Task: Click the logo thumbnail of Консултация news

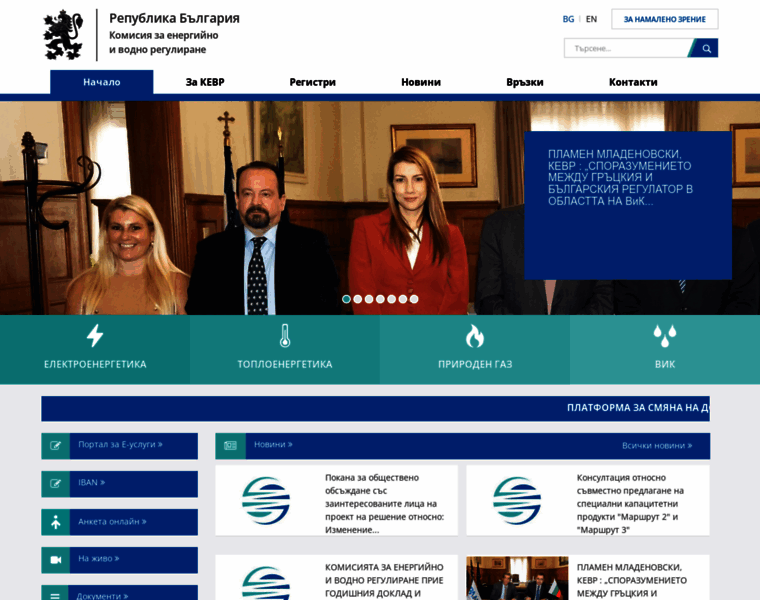Action: [517, 501]
